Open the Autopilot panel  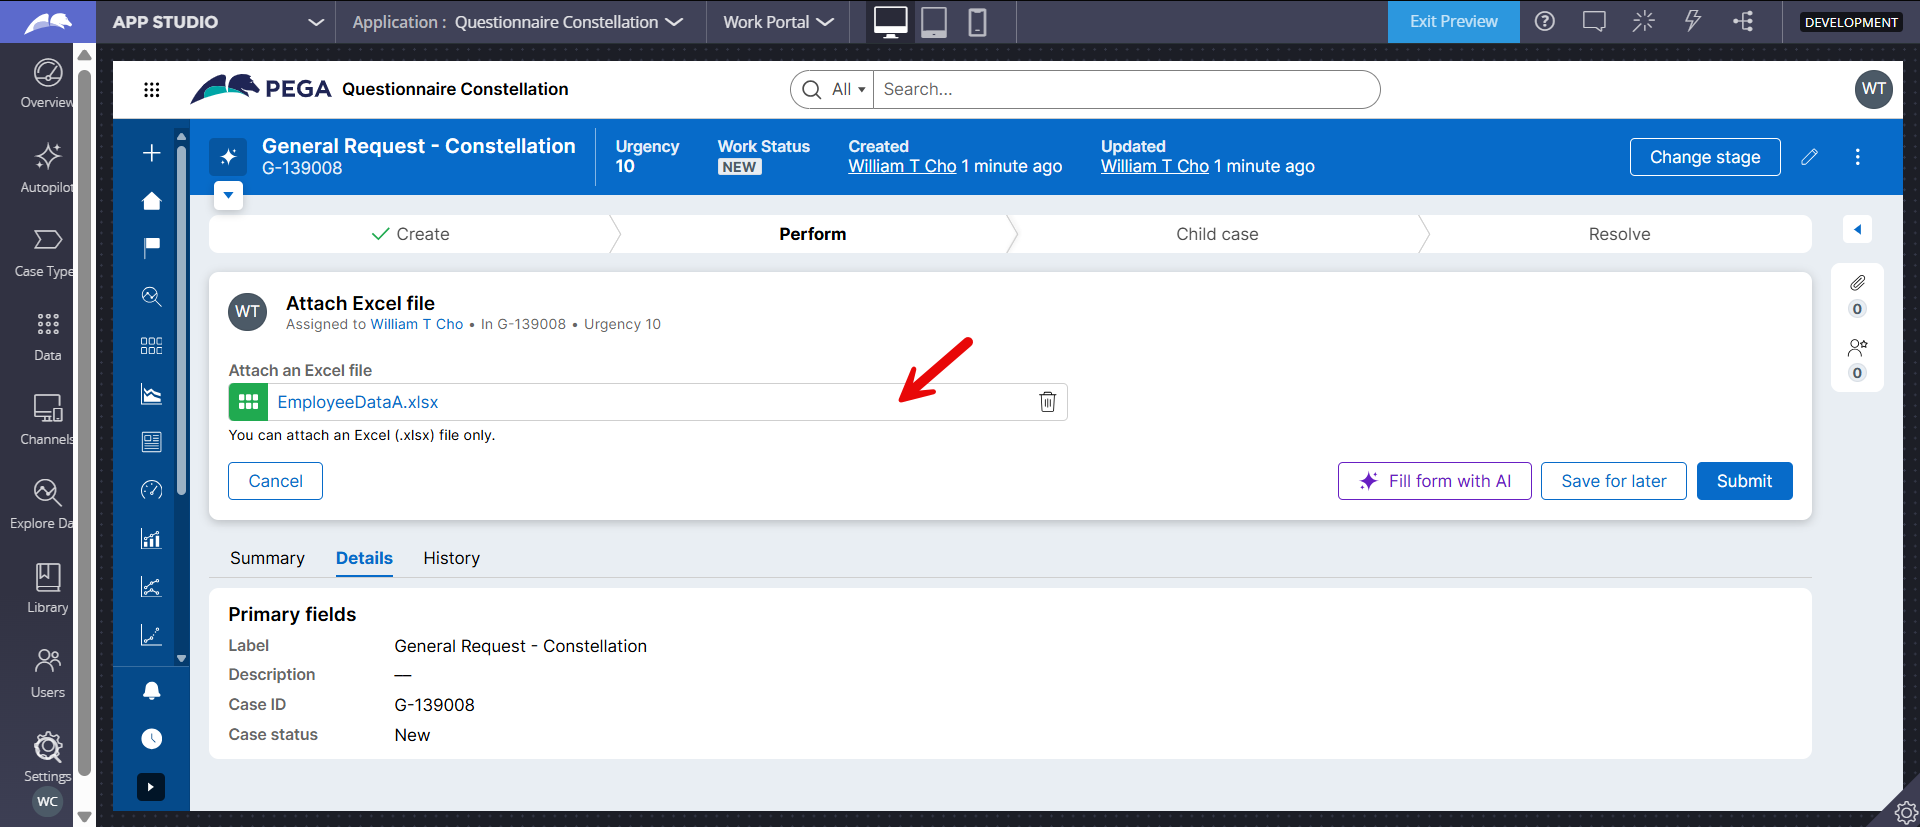coord(47,168)
